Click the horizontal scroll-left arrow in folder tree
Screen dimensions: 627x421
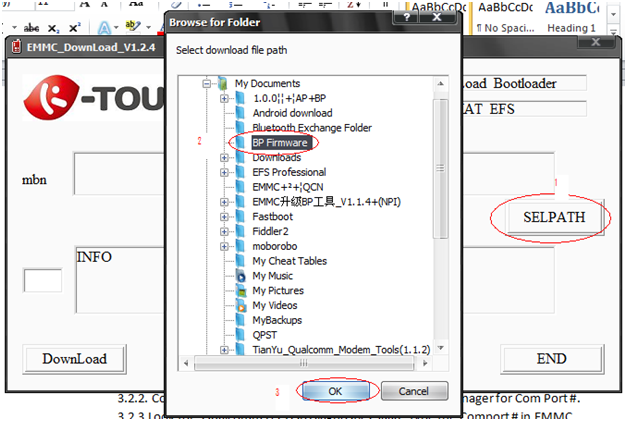[186, 363]
